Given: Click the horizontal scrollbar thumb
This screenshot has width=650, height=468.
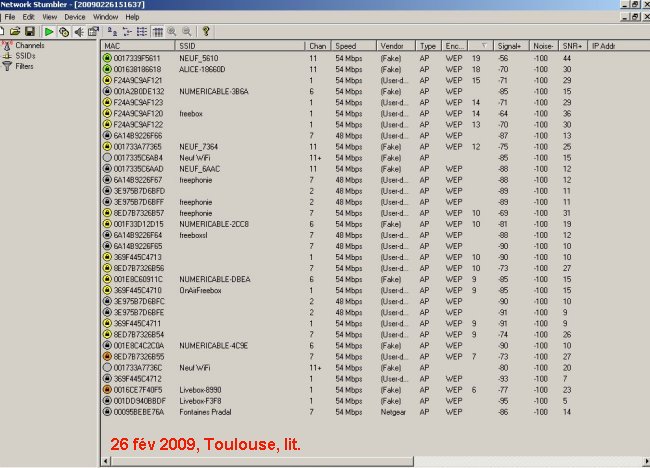Looking at the screenshot, I should click(x=262, y=461).
